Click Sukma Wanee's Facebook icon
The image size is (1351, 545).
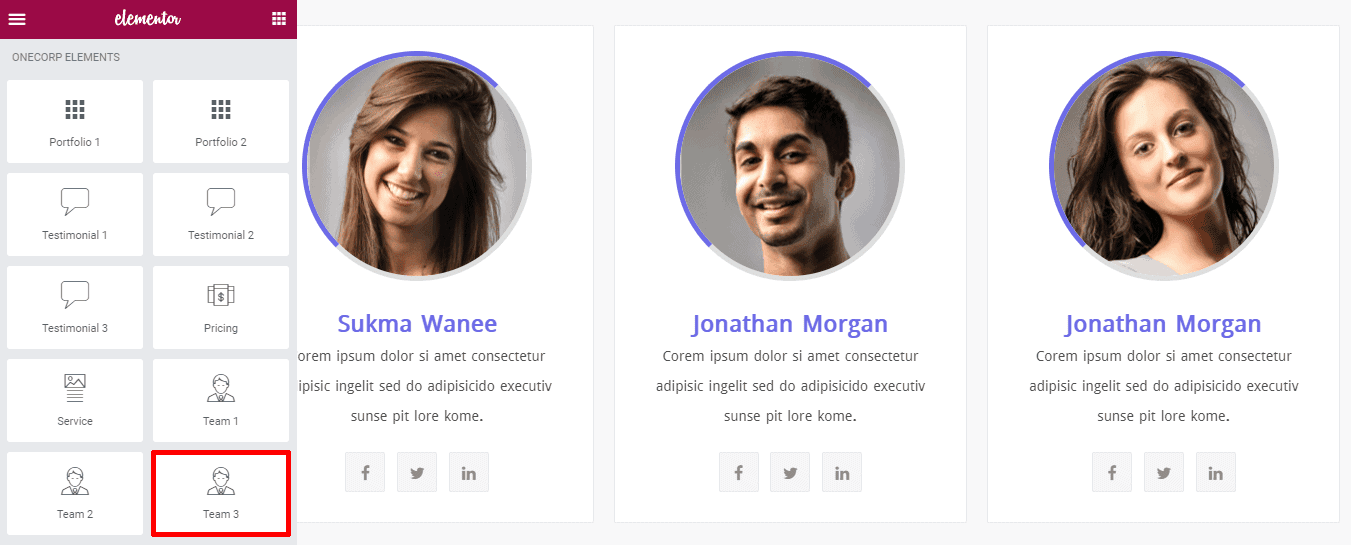point(365,472)
